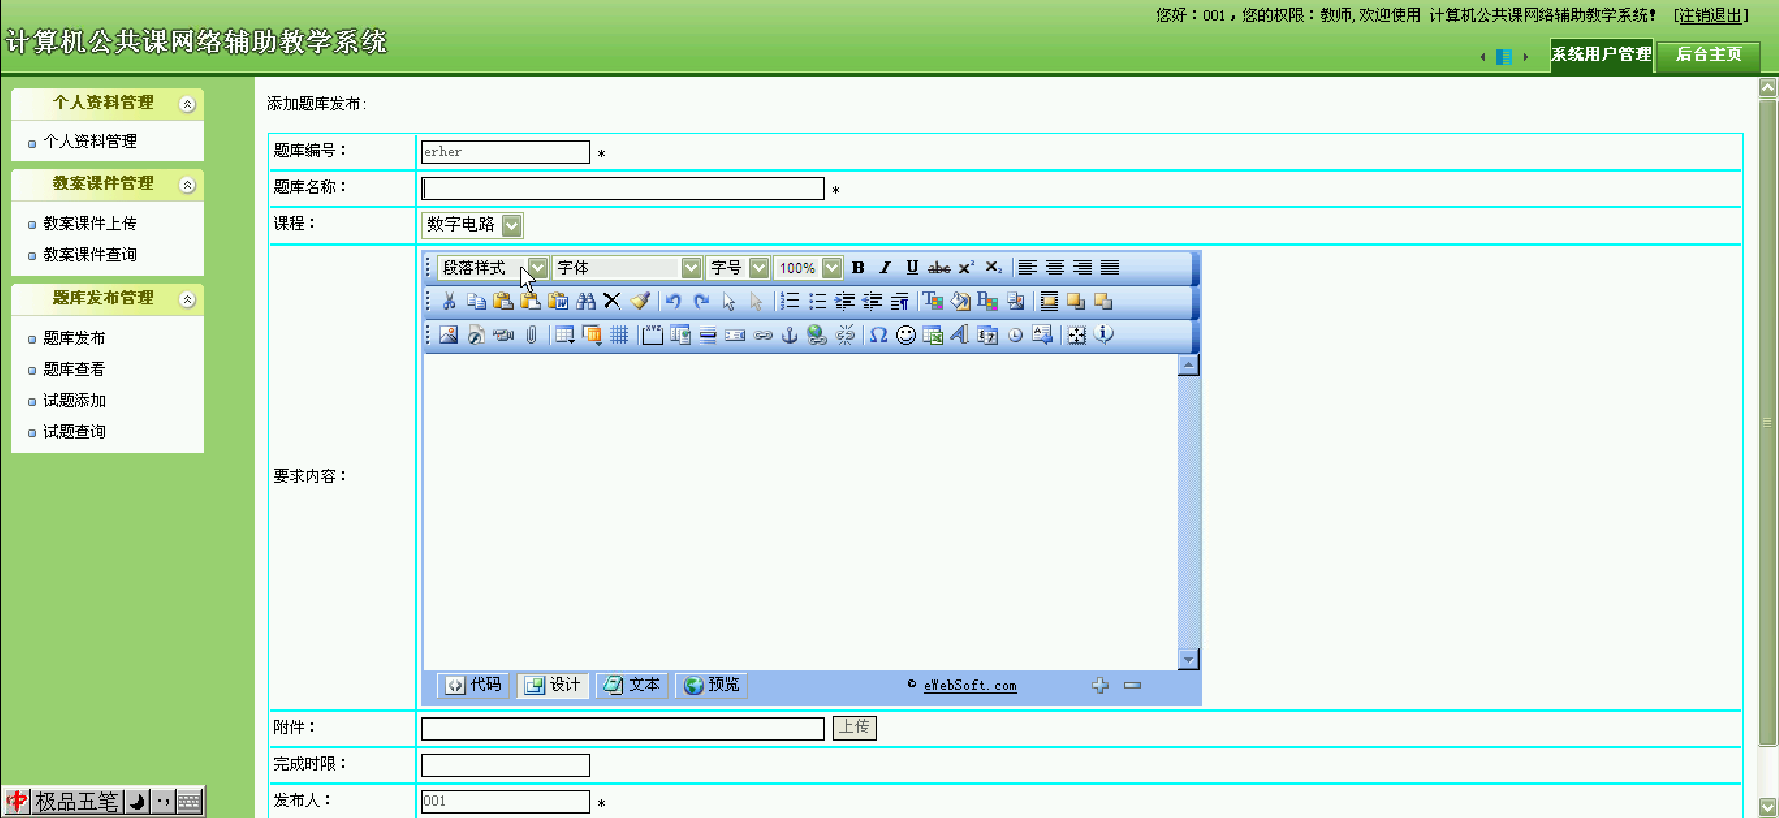Click the Copy icon in toolbar
This screenshot has height=818, width=1779.
coord(476,301)
